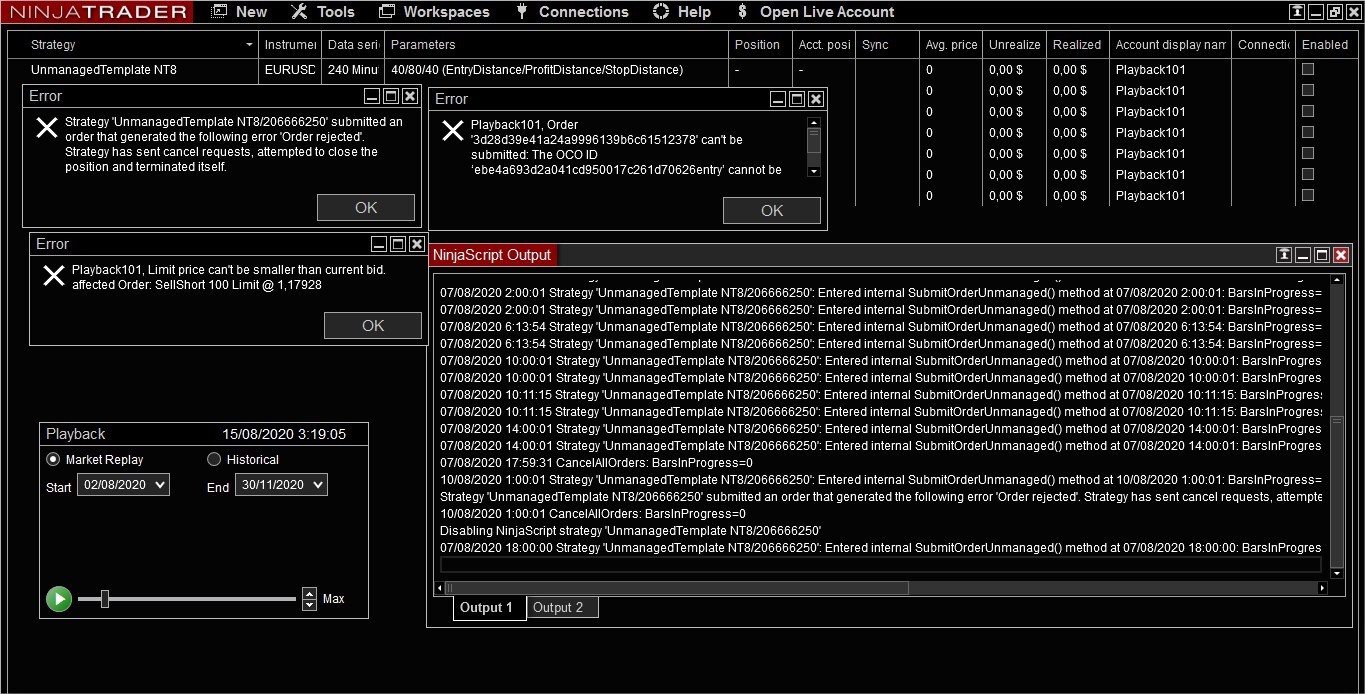Minimize the NinjaScript Output window
Viewport: 1365px width, 694px height.
coord(1303,255)
